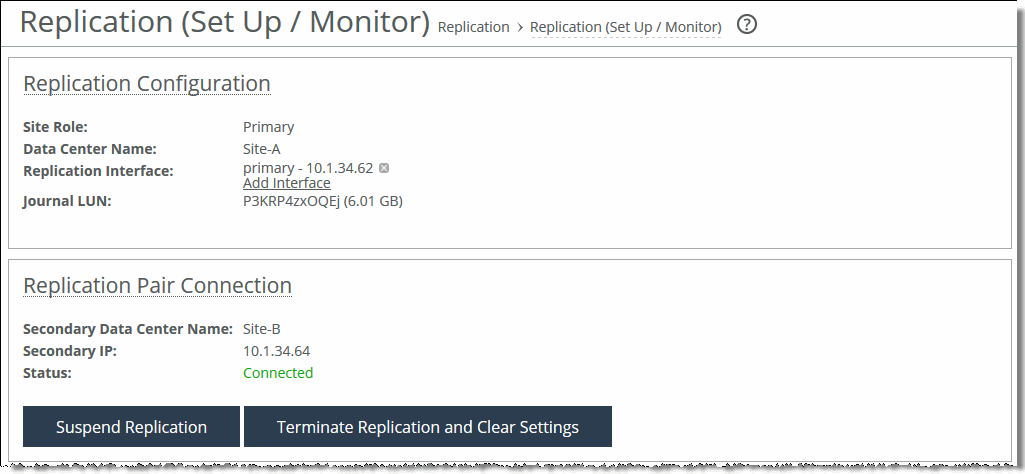Click the Replication Pair Connection section heading
This screenshot has height=474, width=1025.
pos(157,286)
